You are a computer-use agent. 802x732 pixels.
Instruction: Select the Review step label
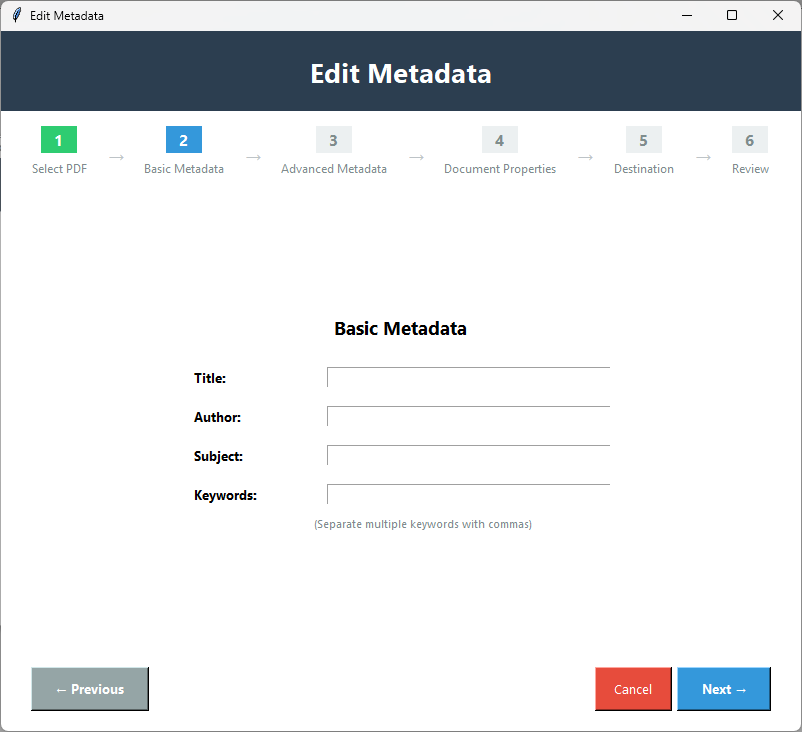pos(750,168)
